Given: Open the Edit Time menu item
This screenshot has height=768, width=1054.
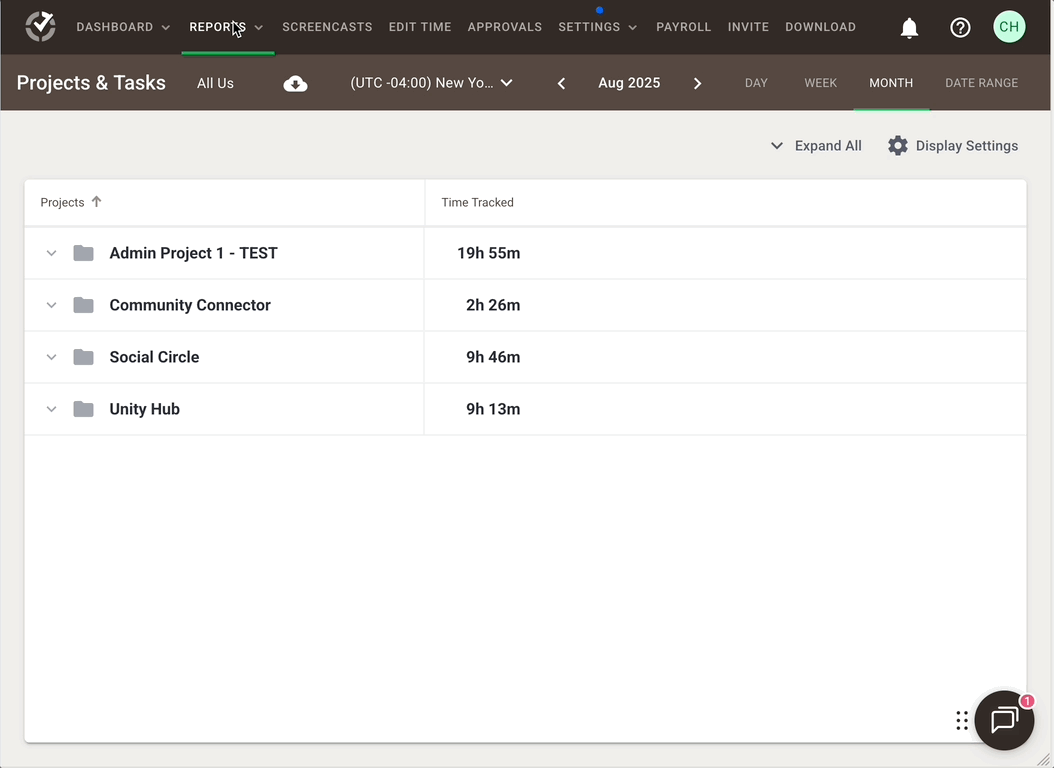Looking at the screenshot, I should pyautogui.click(x=420, y=27).
